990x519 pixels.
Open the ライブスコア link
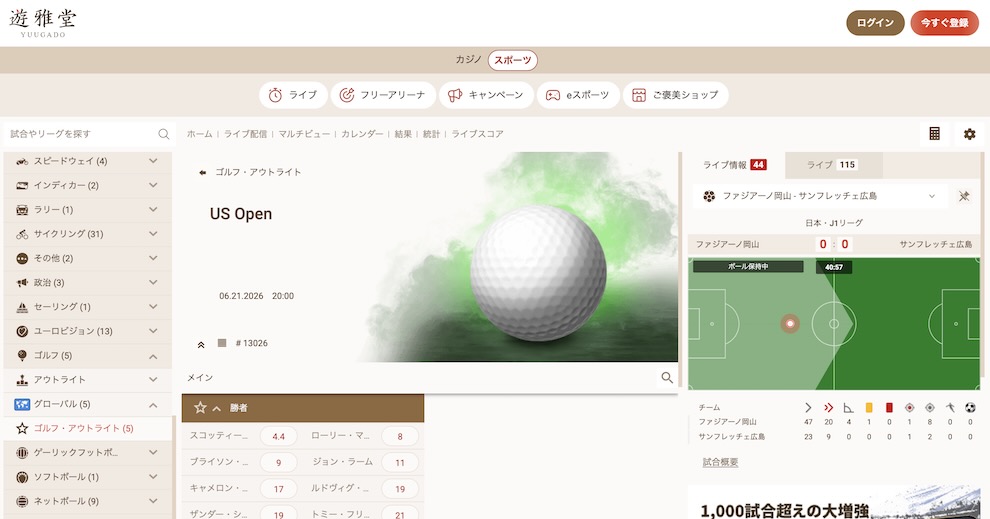pos(477,134)
